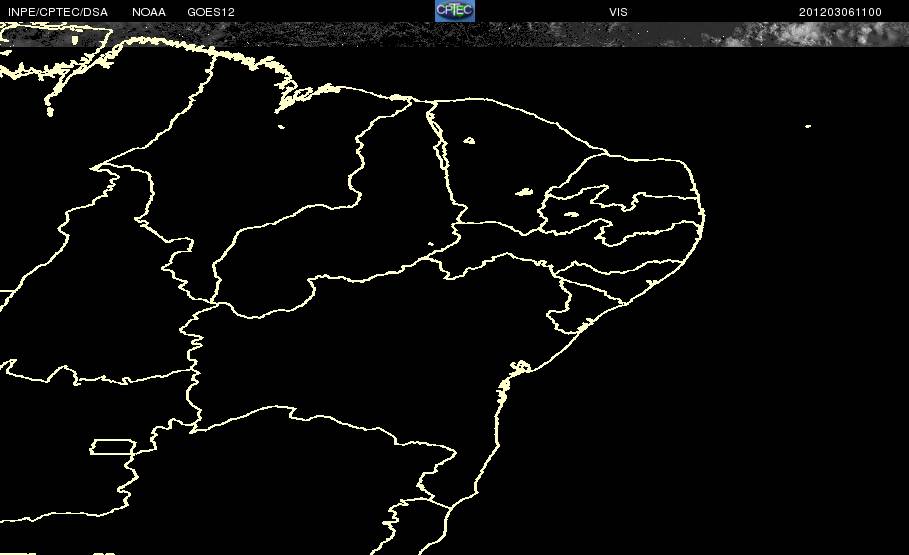Click the INPE/CPTEC/DSA header text
Image resolution: width=909 pixels, height=555 pixels.
[57, 12]
